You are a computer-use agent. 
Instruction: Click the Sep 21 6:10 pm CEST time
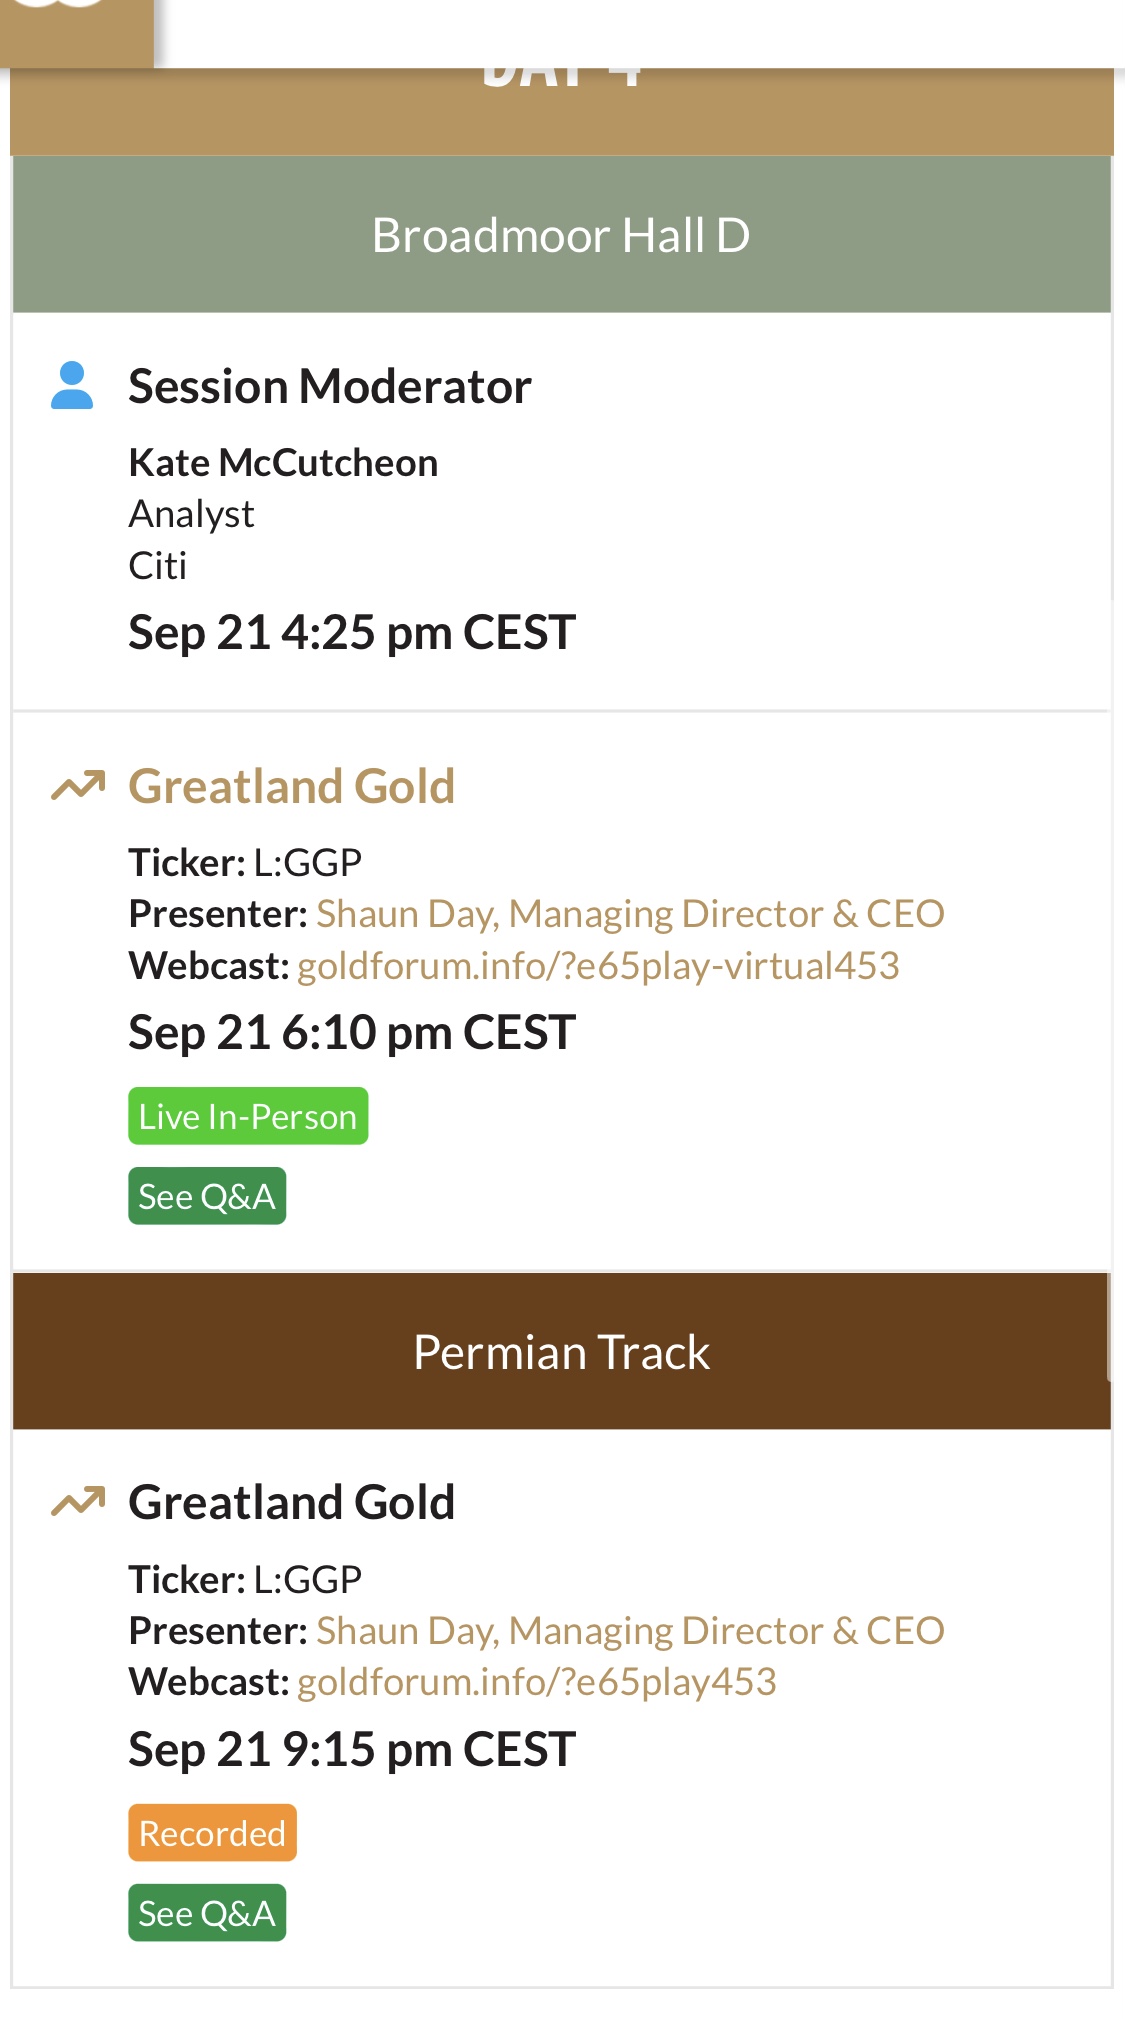pos(352,1032)
